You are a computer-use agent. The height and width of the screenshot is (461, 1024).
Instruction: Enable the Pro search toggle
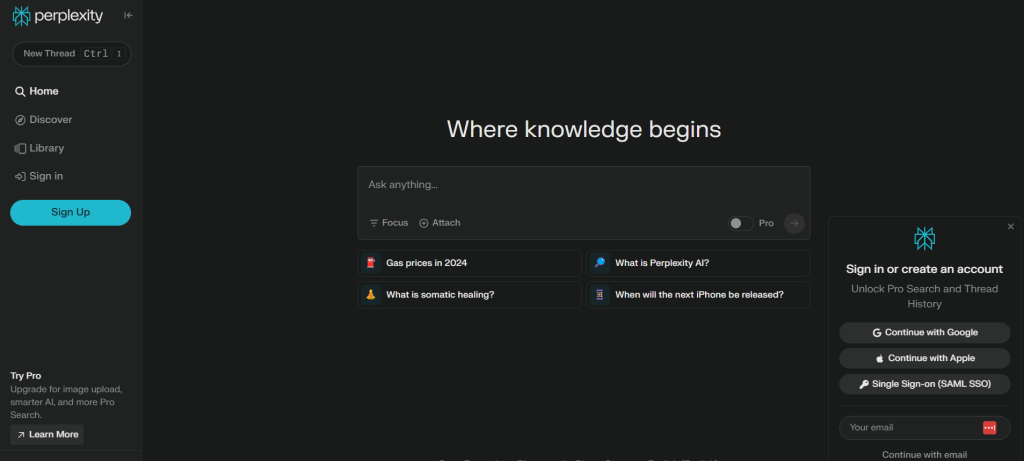point(740,223)
